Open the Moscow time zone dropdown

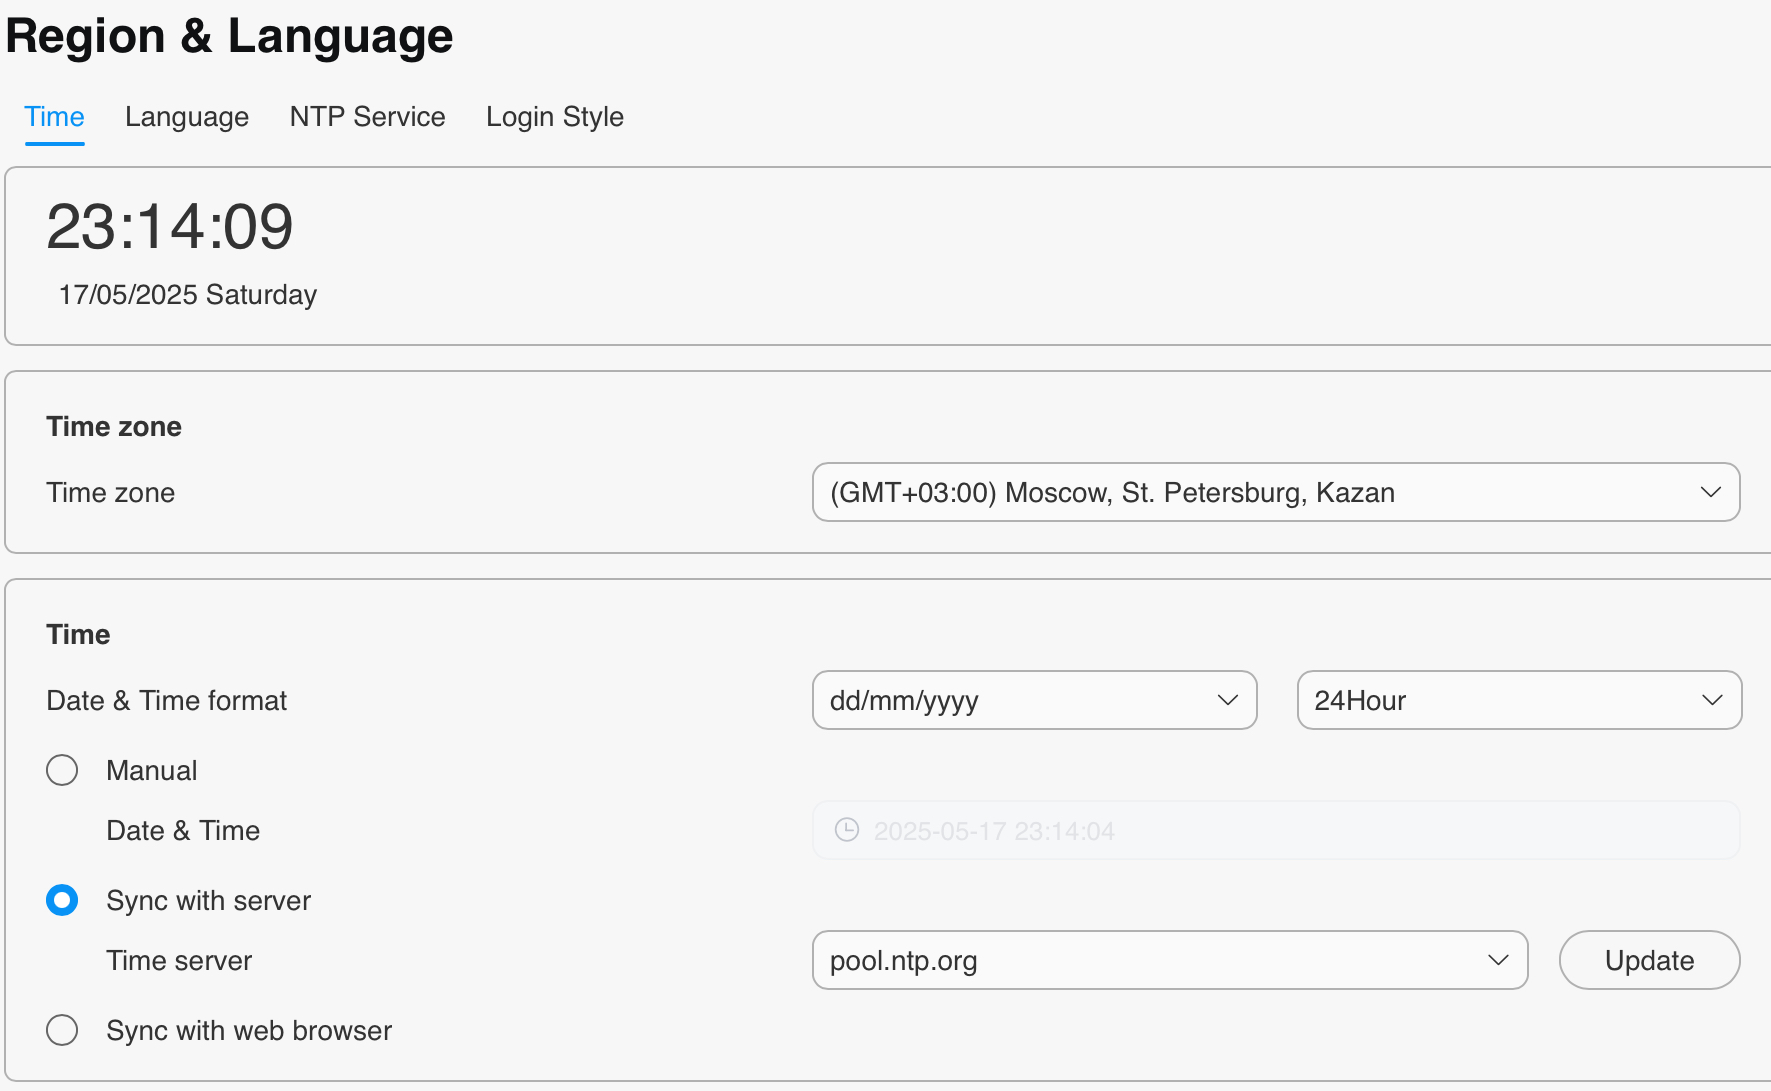tap(1275, 492)
